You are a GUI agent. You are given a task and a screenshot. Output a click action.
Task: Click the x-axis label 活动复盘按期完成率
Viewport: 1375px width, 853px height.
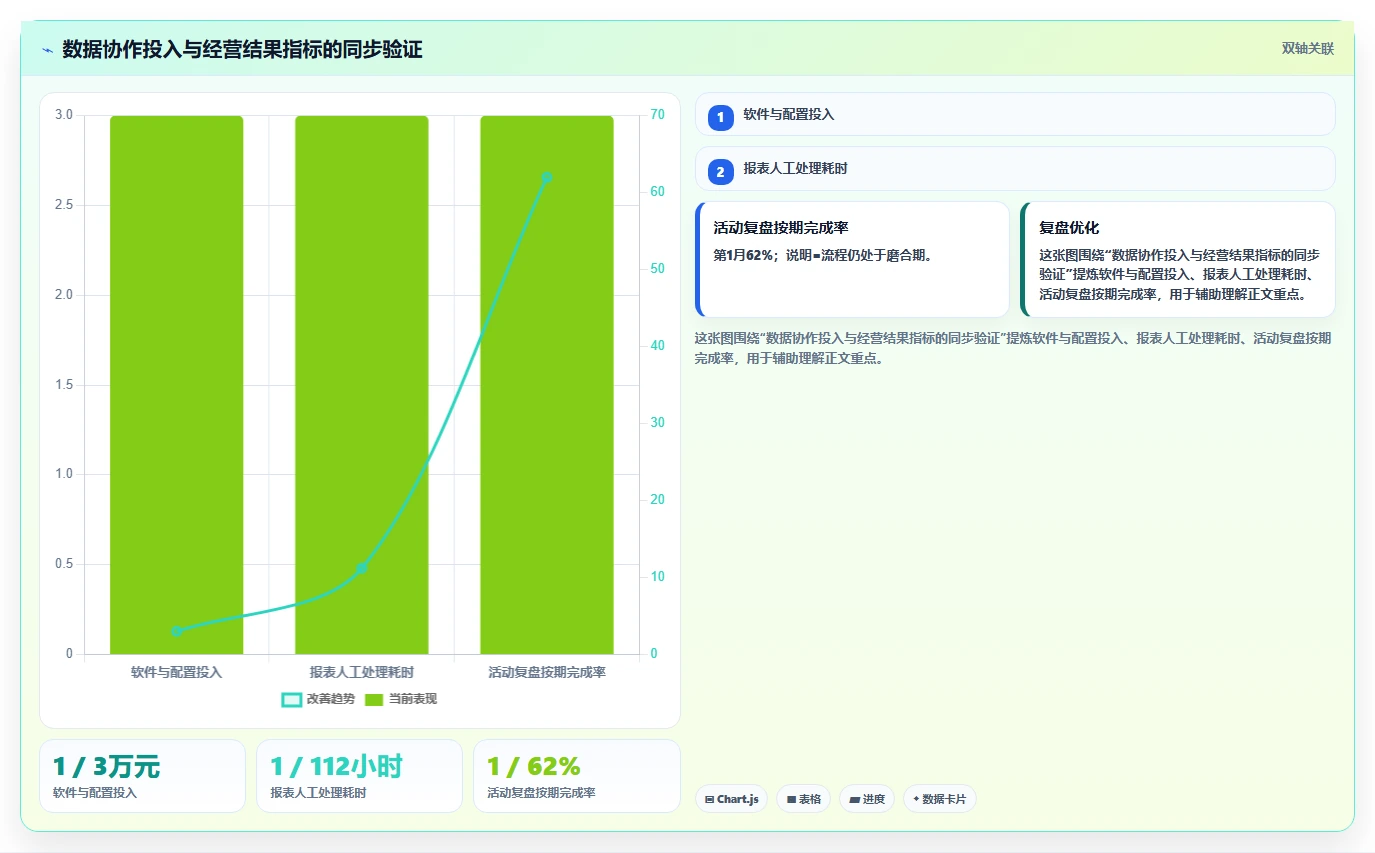(x=547, y=672)
